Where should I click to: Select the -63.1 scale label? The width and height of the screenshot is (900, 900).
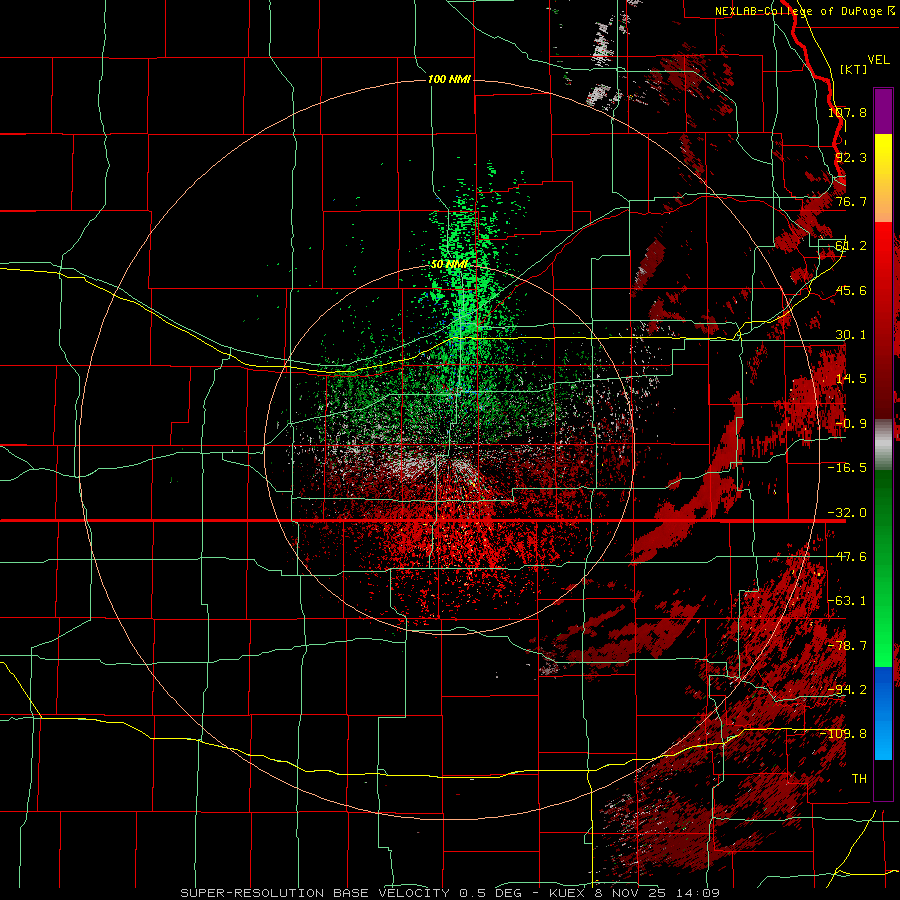click(x=847, y=601)
